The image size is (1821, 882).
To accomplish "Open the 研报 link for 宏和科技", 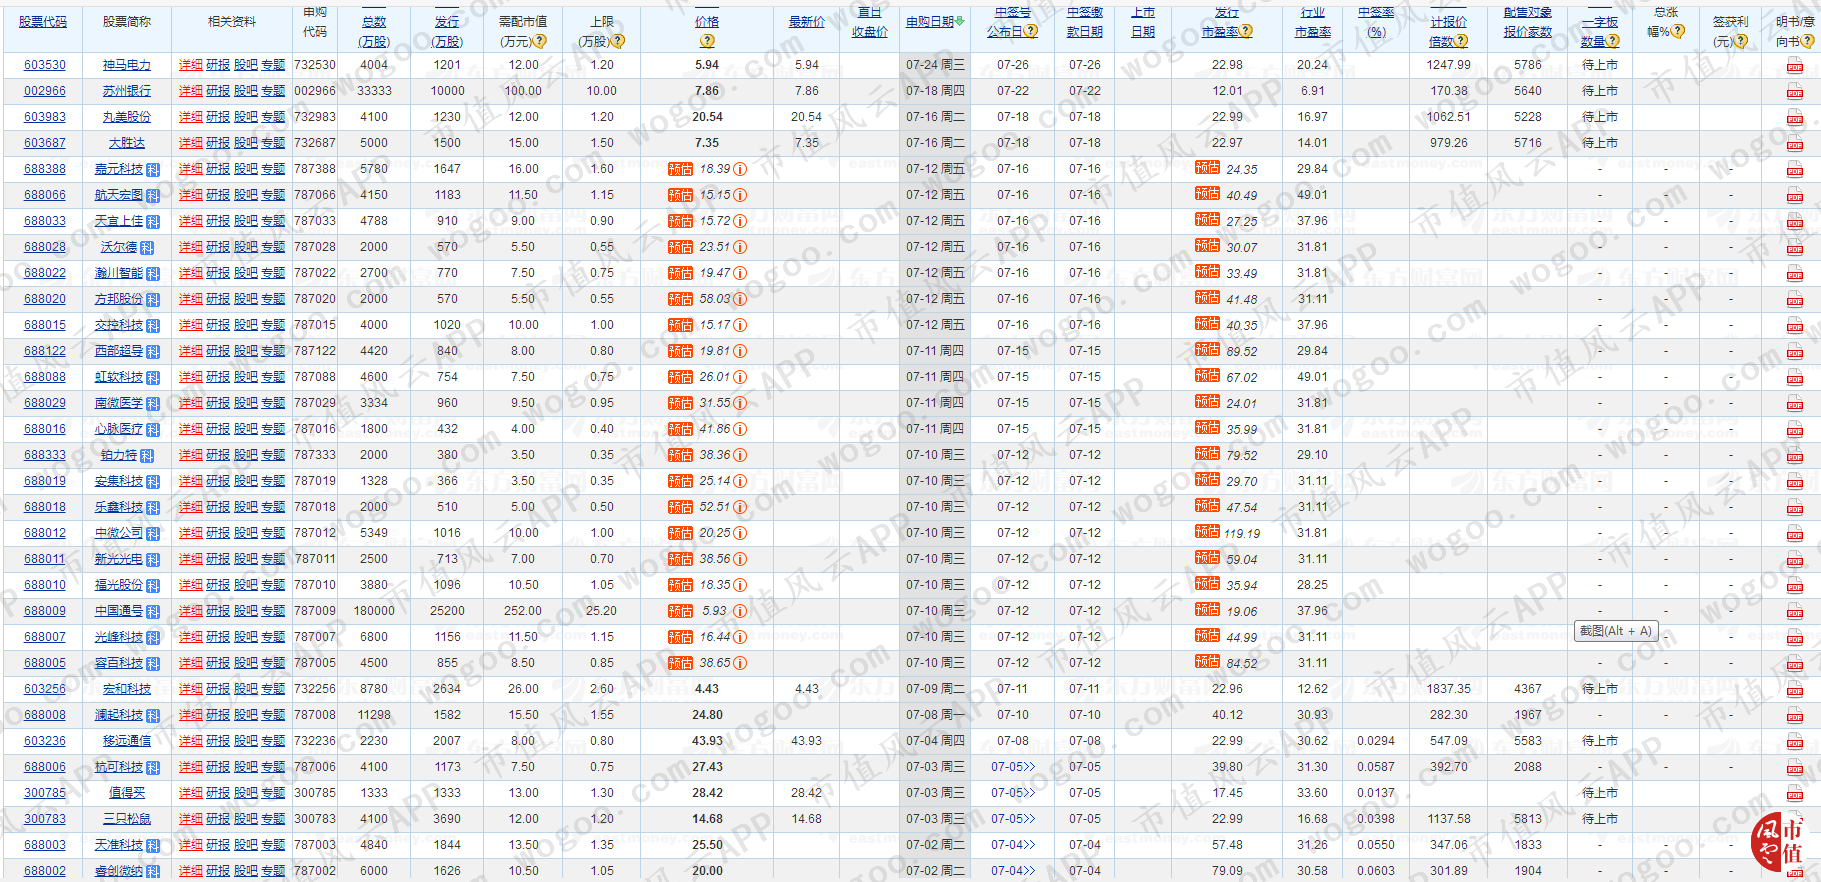I will pos(218,689).
